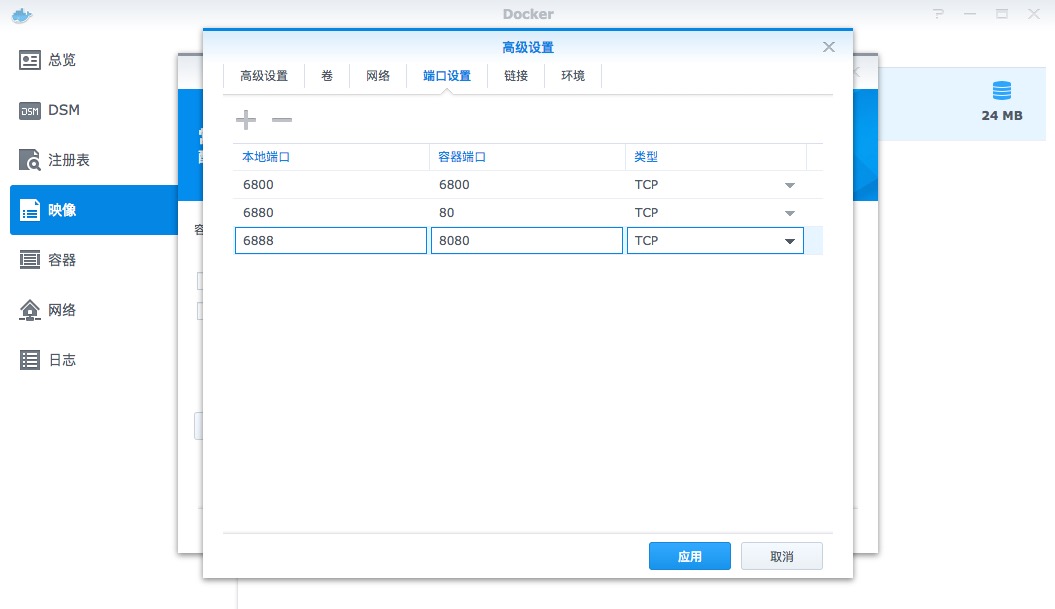Close the 高级设置 dialog
The image size is (1055, 609).
[828, 47]
